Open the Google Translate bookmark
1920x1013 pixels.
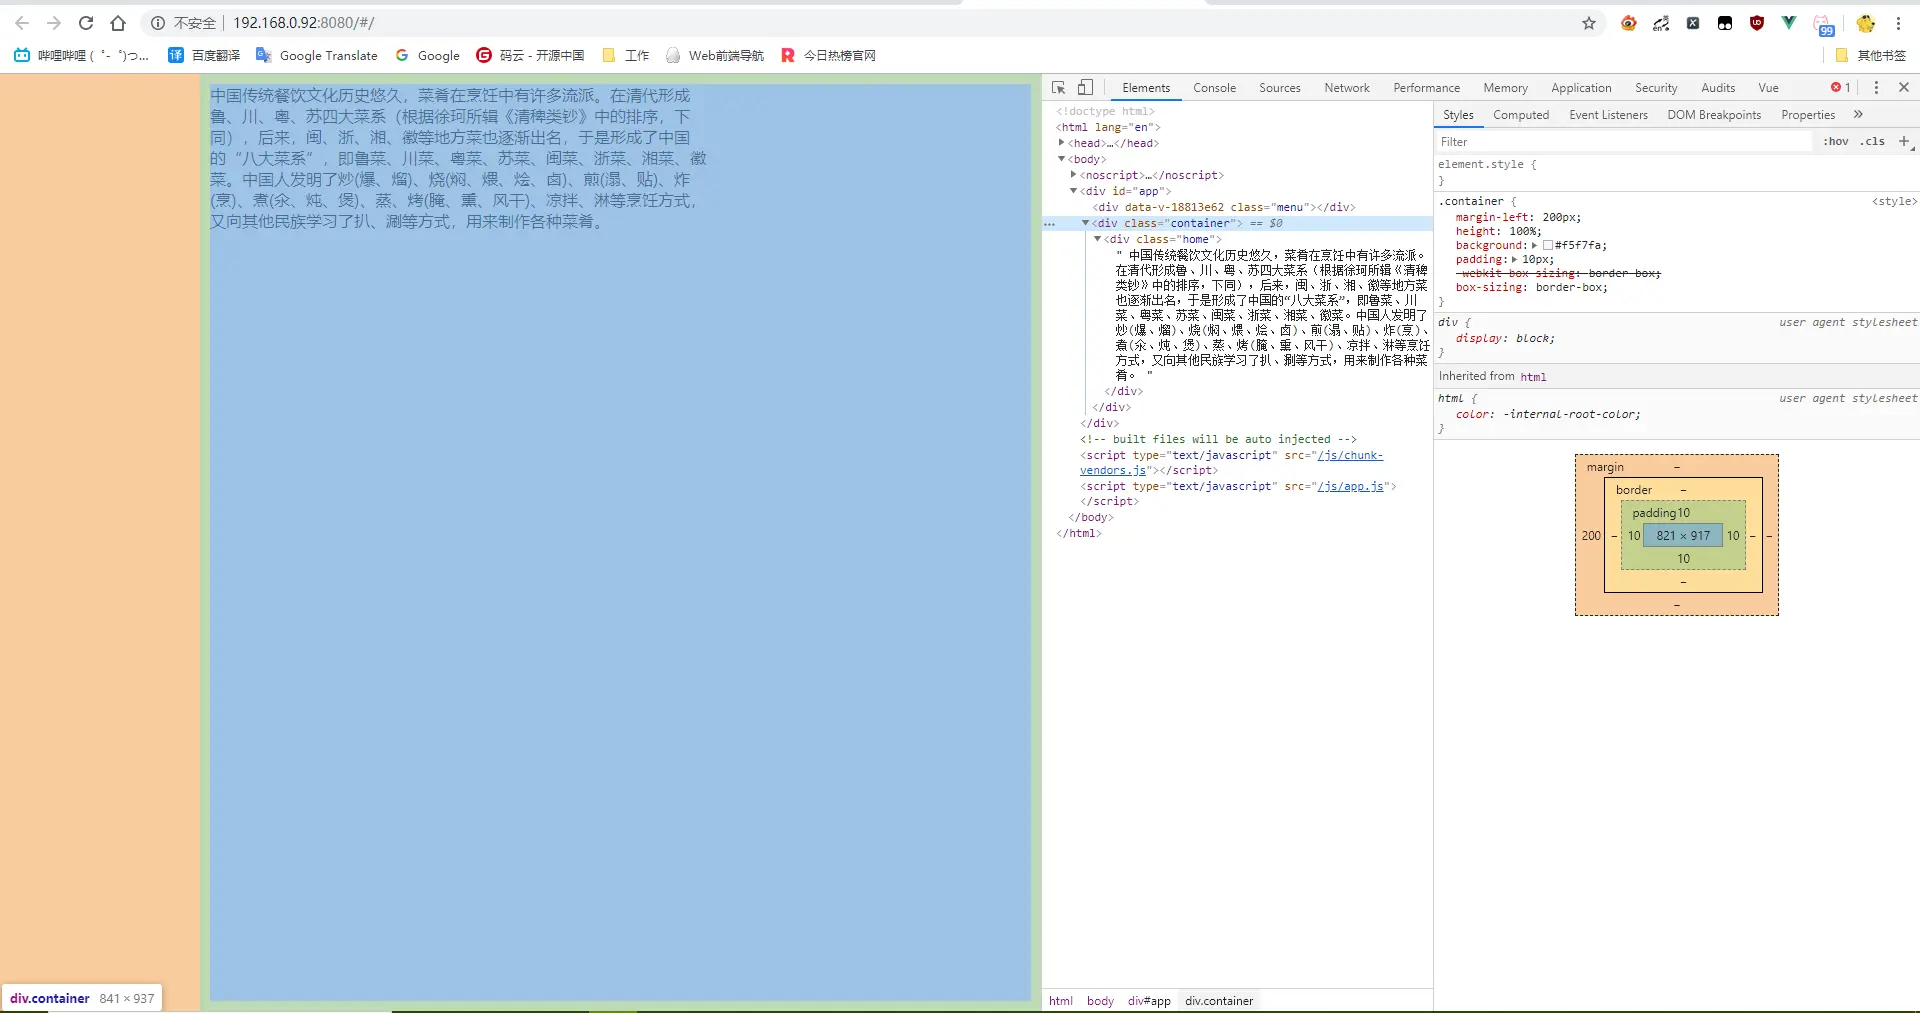317,56
